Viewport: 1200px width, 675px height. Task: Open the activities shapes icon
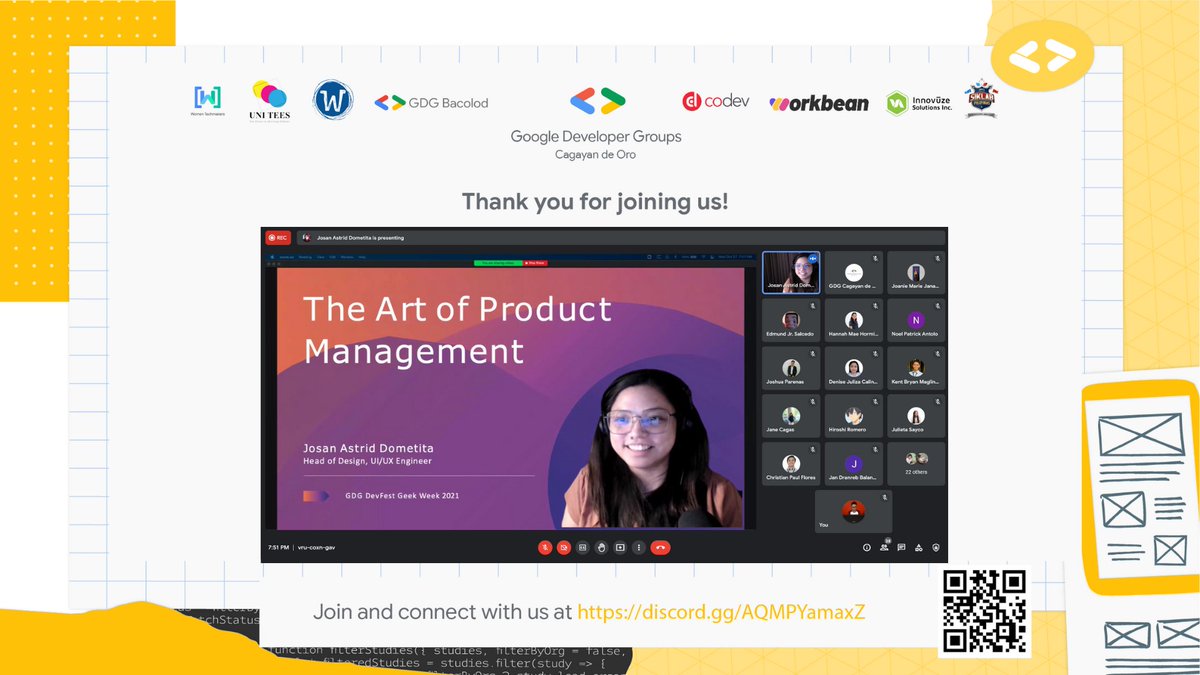(919, 547)
